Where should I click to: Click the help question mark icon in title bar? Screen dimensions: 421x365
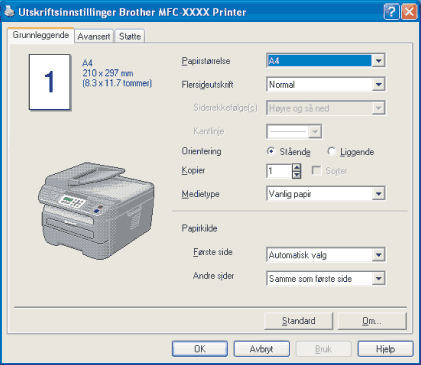392,12
